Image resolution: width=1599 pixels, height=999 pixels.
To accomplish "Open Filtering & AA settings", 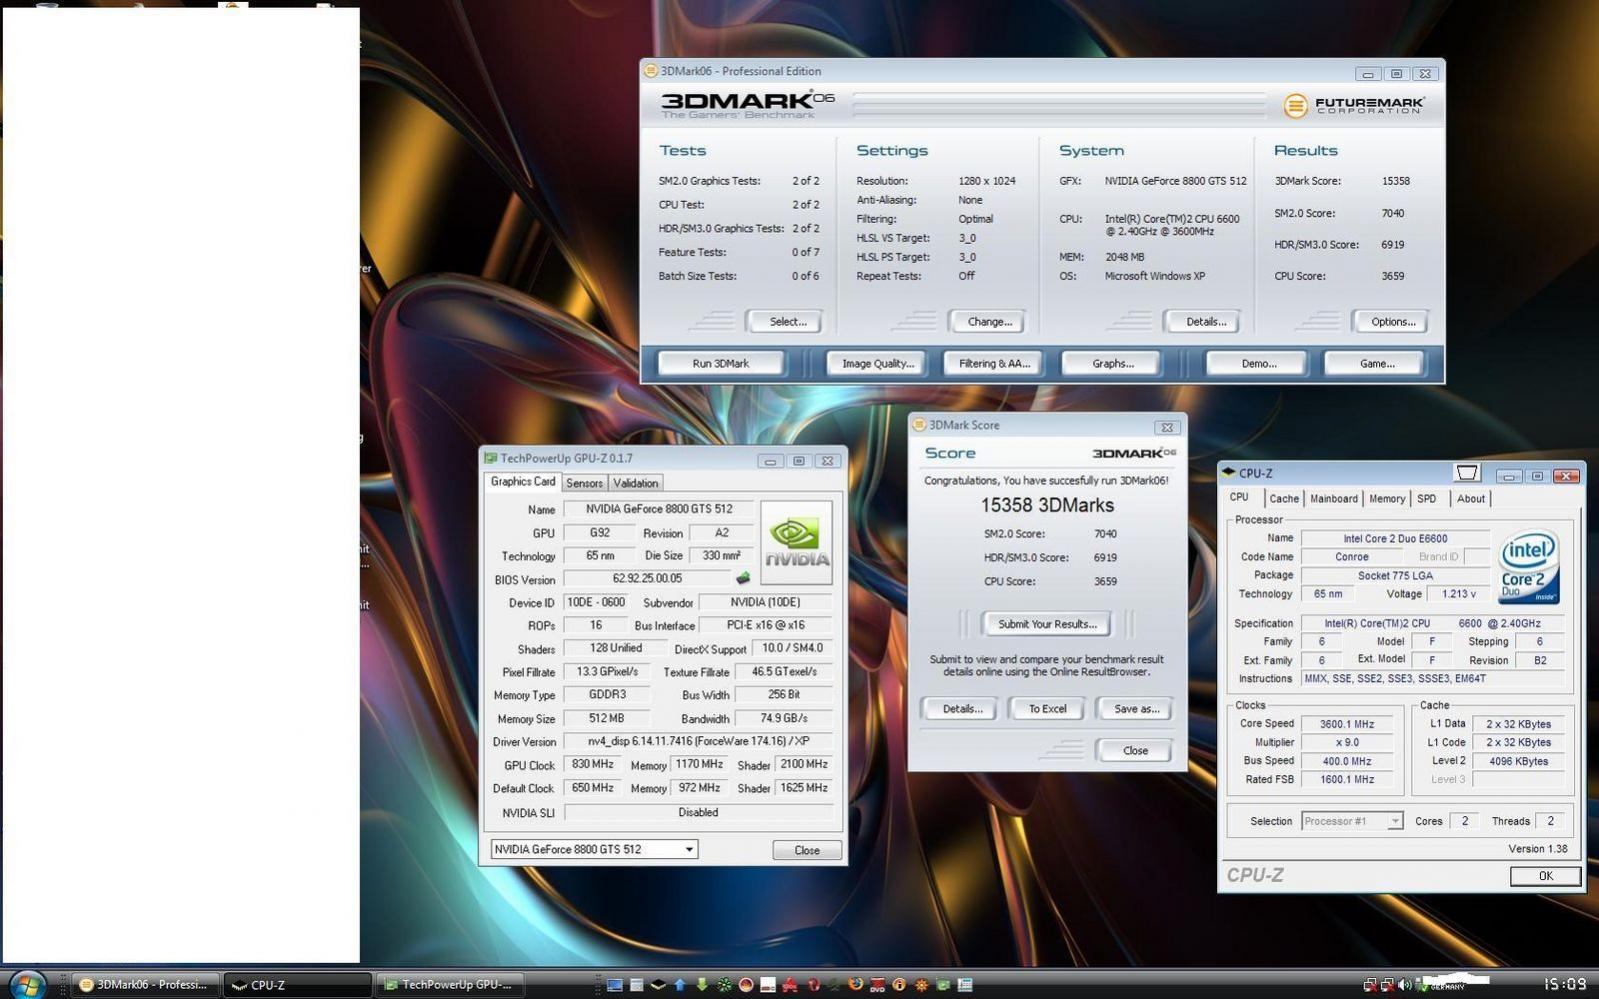I will (x=993, y=364).
